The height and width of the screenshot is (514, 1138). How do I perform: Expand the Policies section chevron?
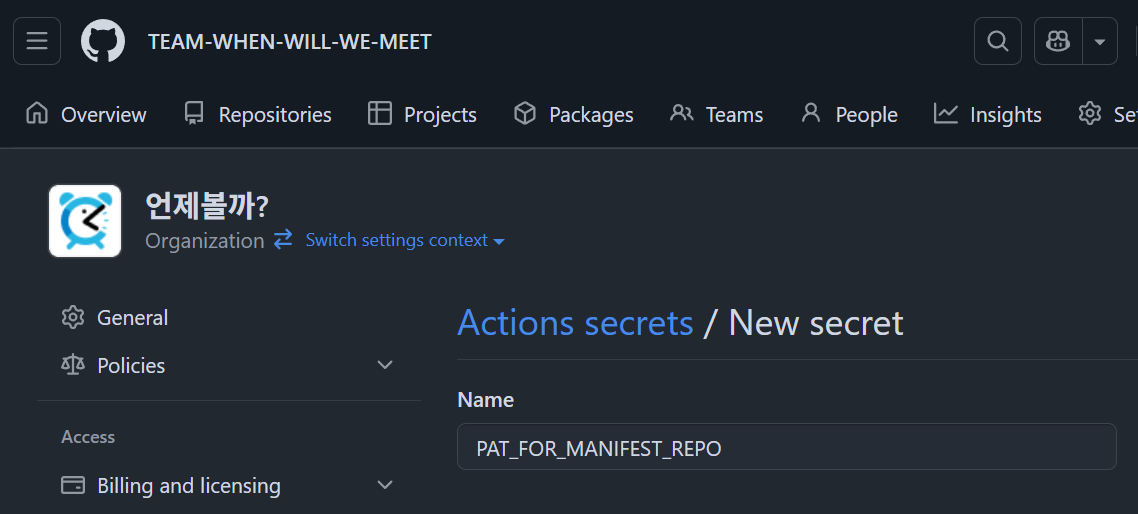385,366
